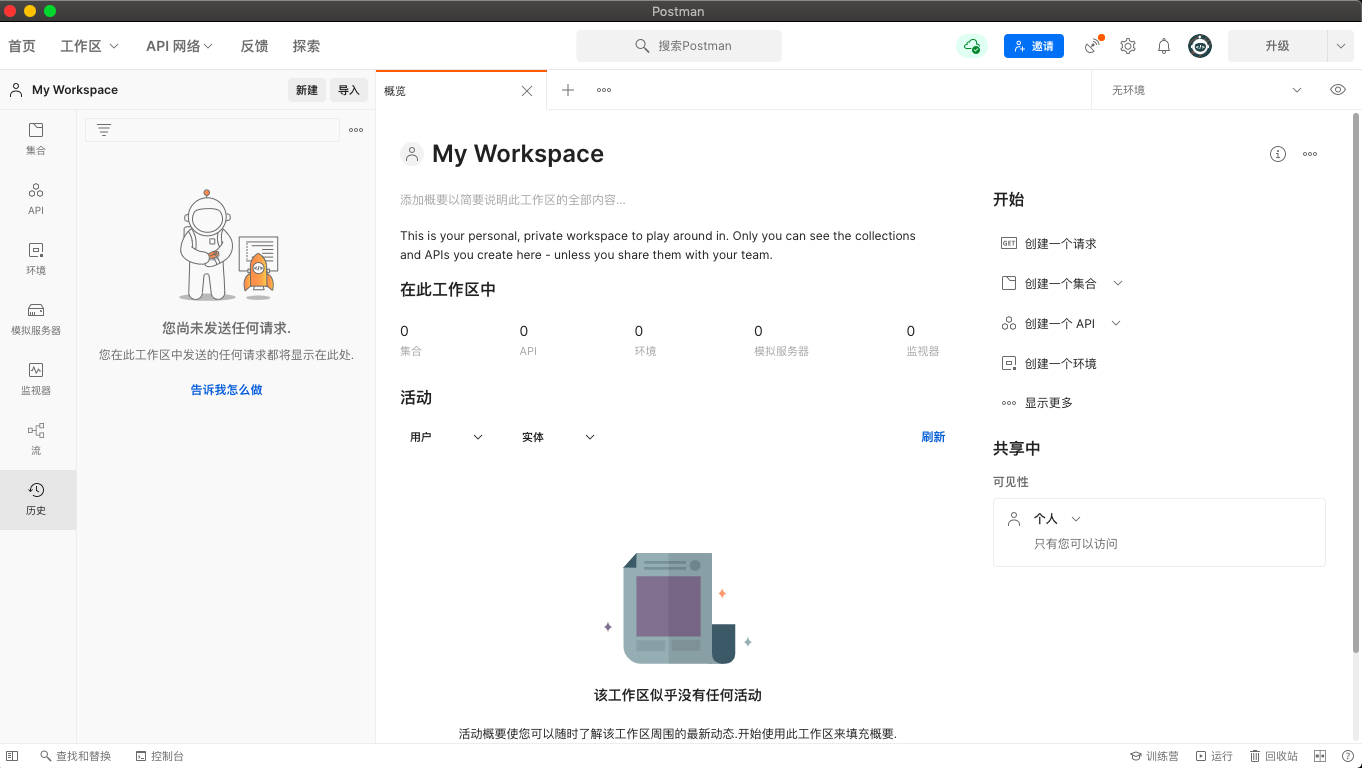Expand the 用户 activity filter dropdown
Image resolution: width=1362 pixels, height=768 pixels.
pos(444,436)
